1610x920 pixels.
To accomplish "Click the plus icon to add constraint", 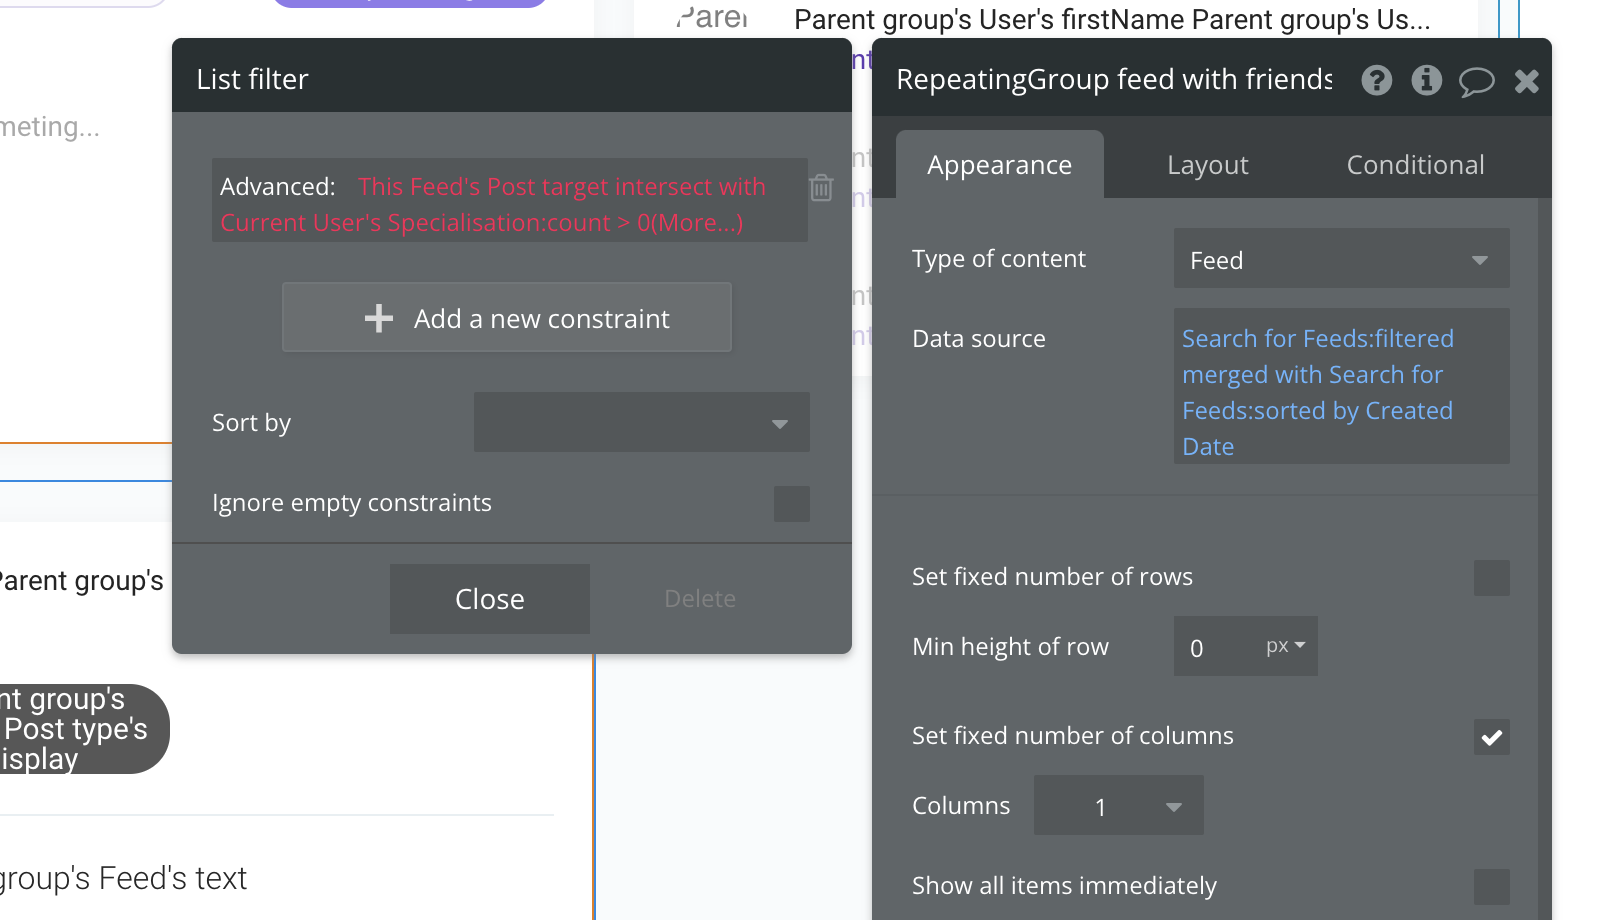I will [378, 318].
